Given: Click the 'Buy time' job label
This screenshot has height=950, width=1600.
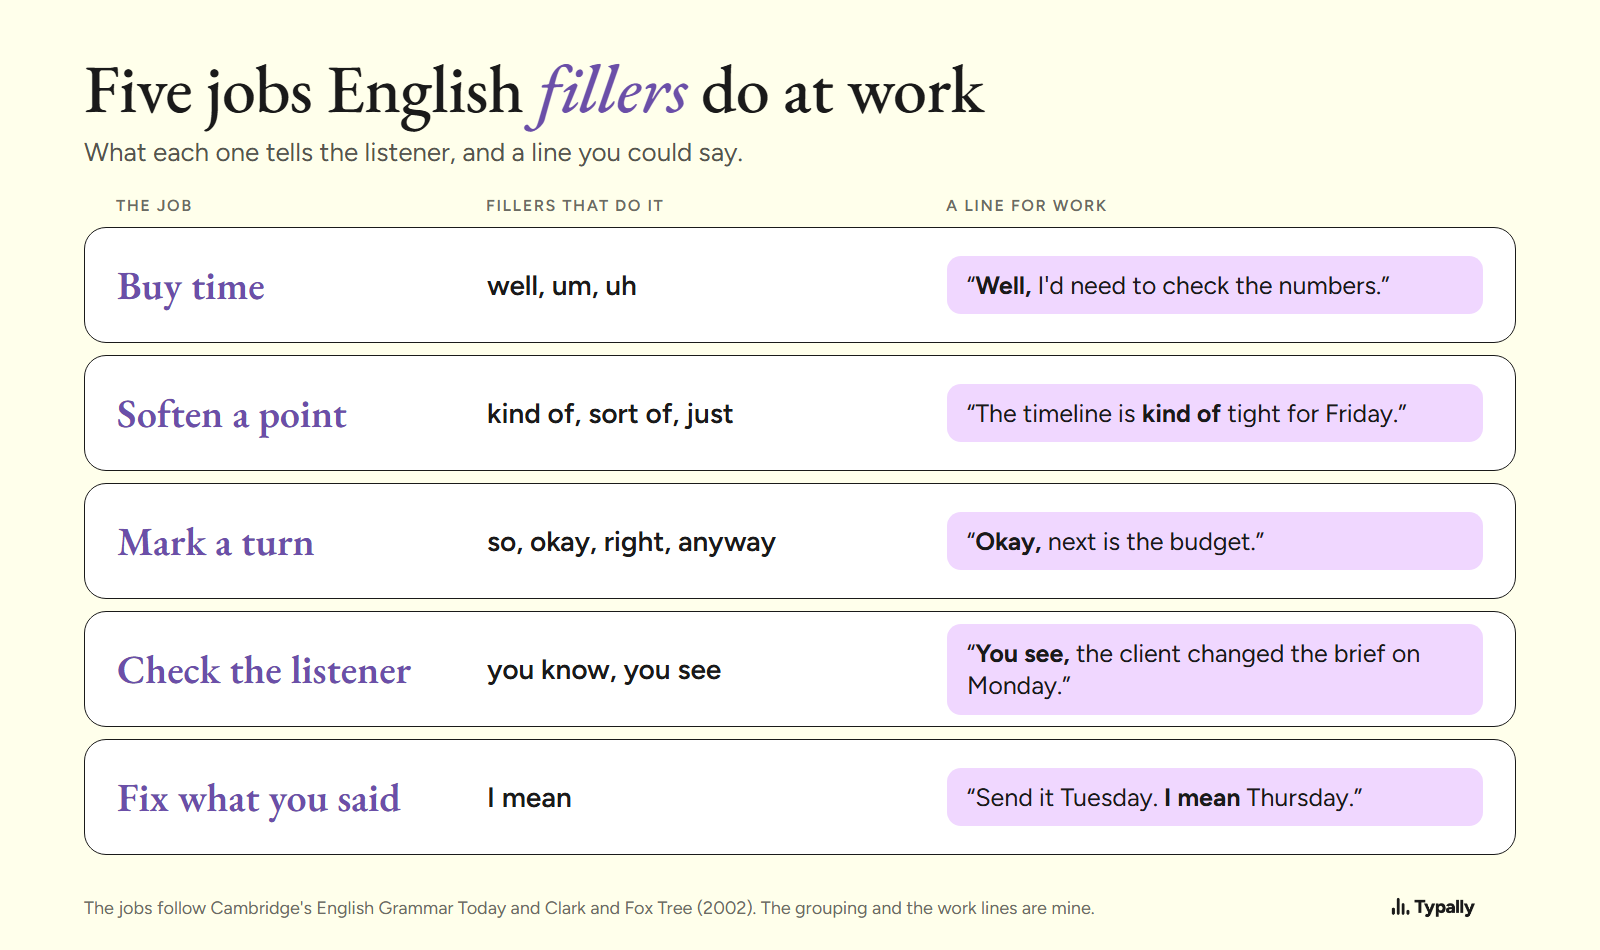Looking at the screenshot, I should pyautogui.click(x=191, y=287).
